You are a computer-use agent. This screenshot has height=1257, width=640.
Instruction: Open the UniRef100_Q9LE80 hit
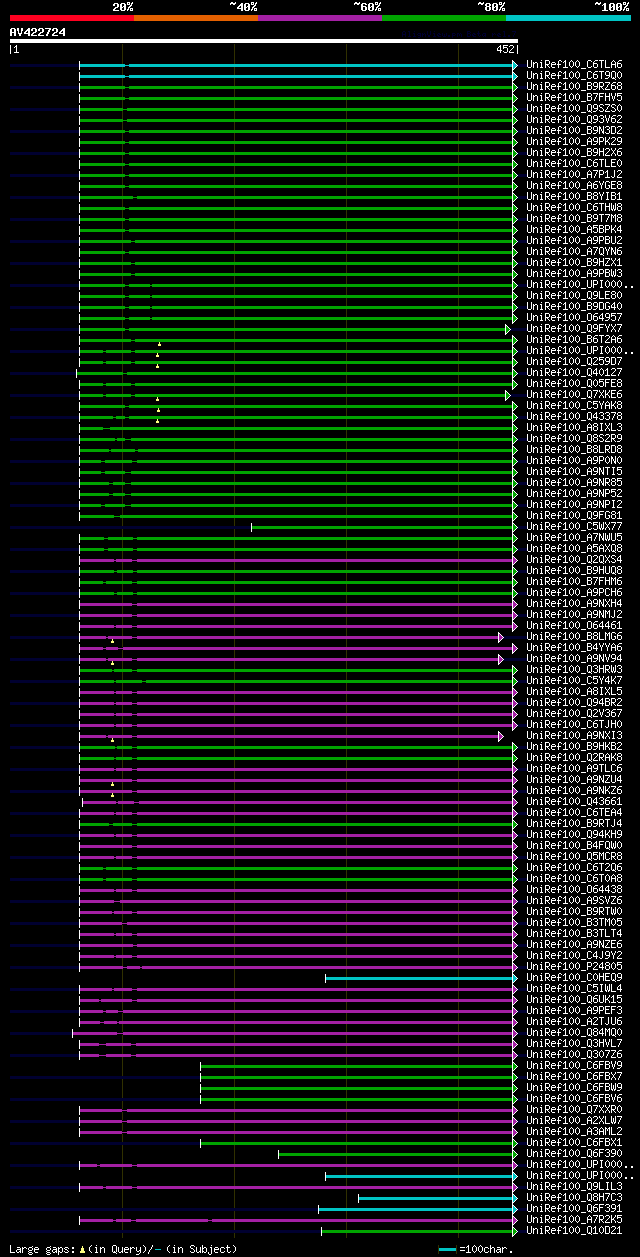point(574,295)
